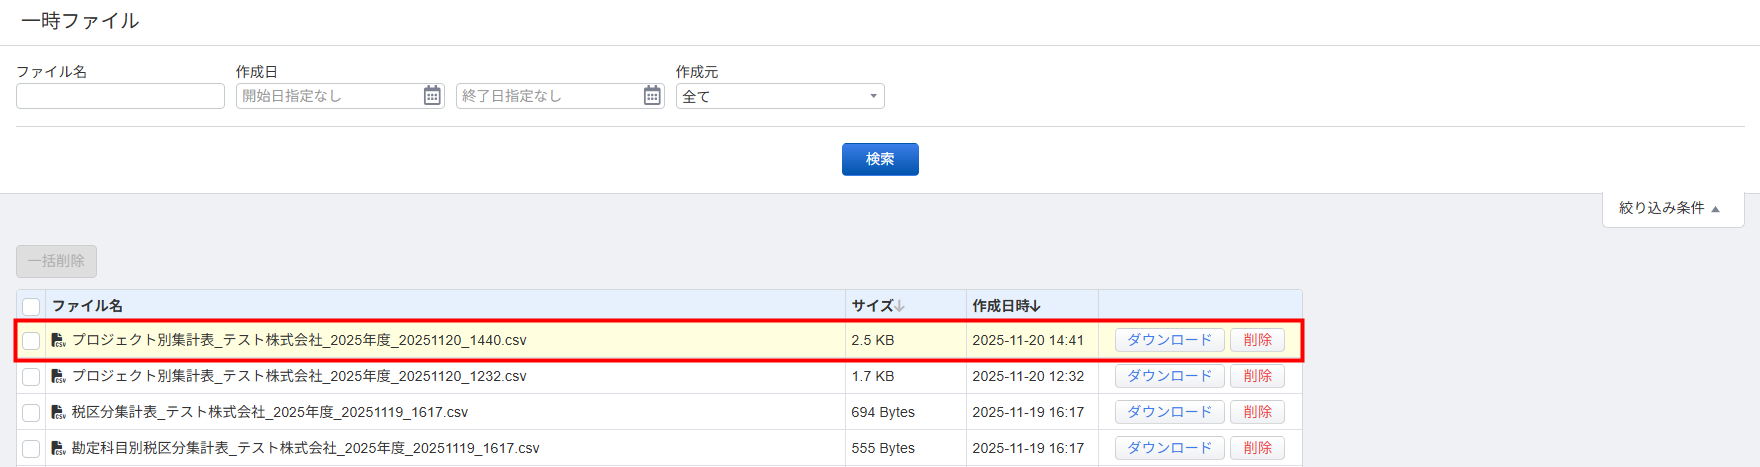1760x467 pixels.
Task: Open the 作成元 dropdown
Action: pos(780,96)
